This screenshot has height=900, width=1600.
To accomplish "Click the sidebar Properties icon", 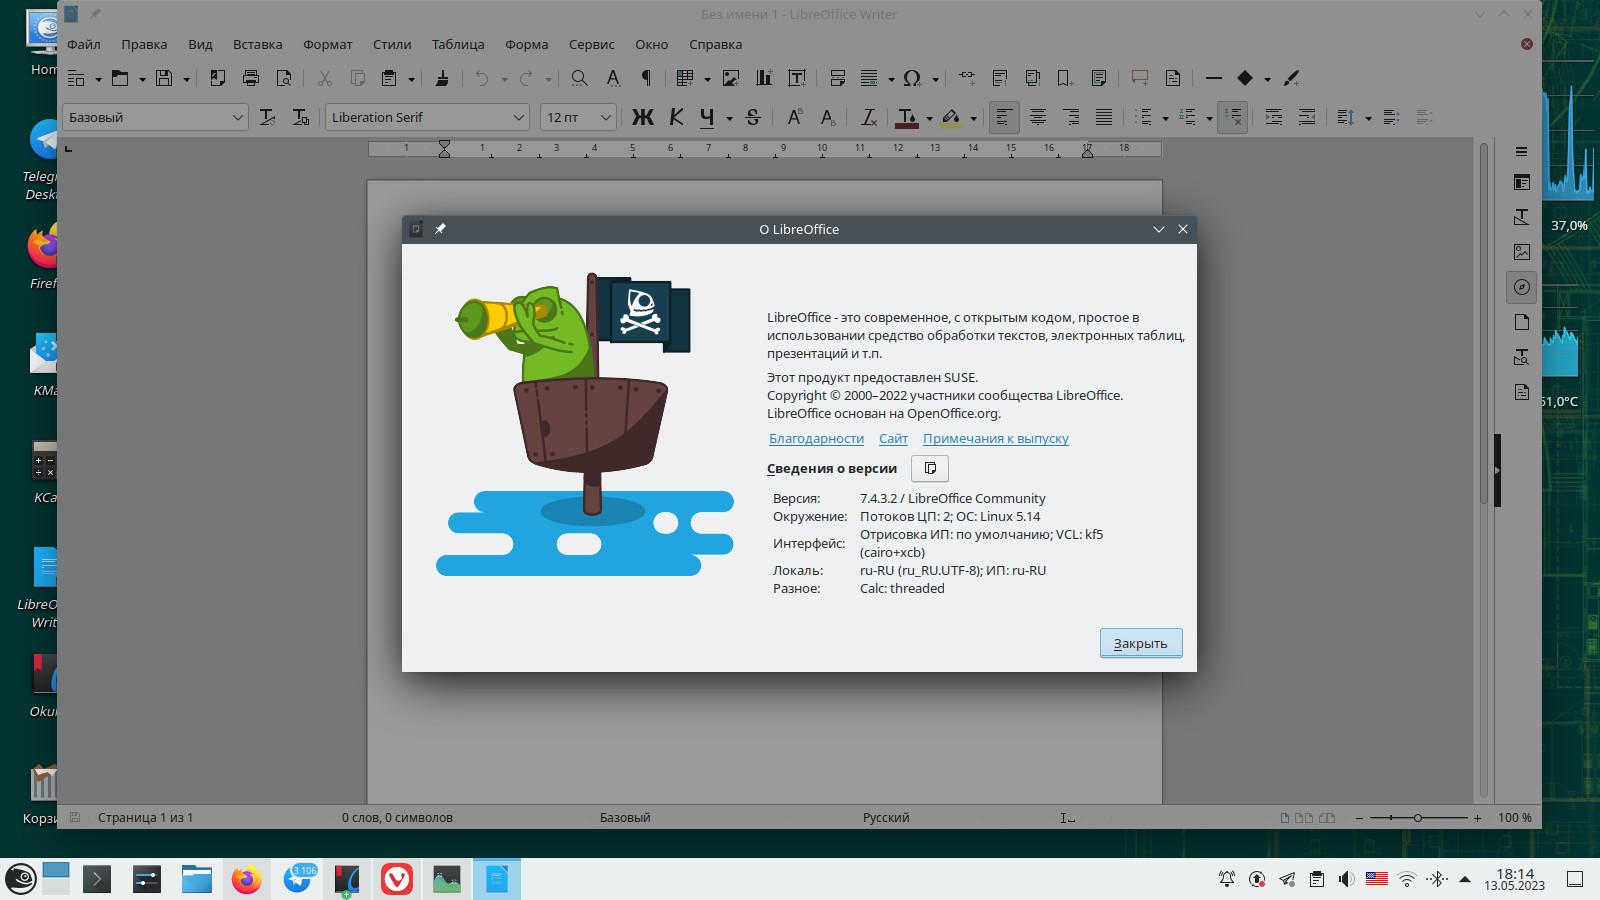I will 1521,183.
